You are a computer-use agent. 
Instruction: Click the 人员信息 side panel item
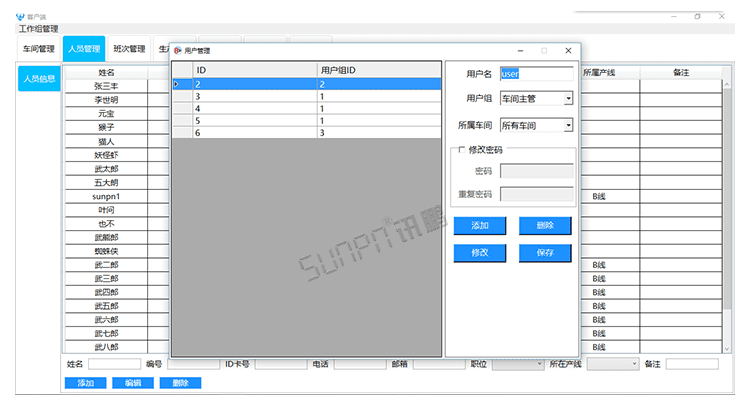coord(40,78)
